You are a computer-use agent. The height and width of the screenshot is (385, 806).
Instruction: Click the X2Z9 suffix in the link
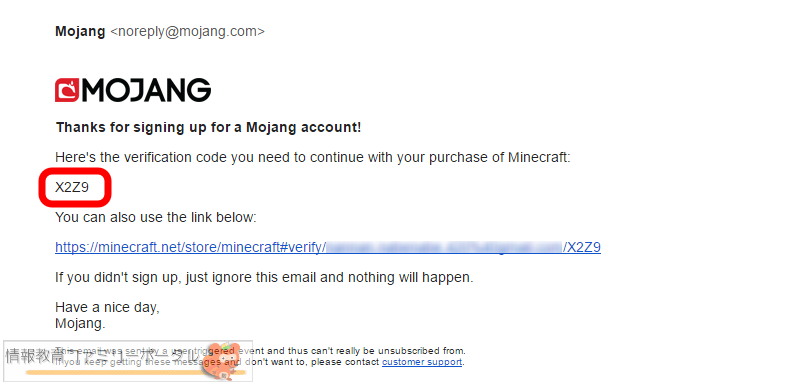point(584,248)
